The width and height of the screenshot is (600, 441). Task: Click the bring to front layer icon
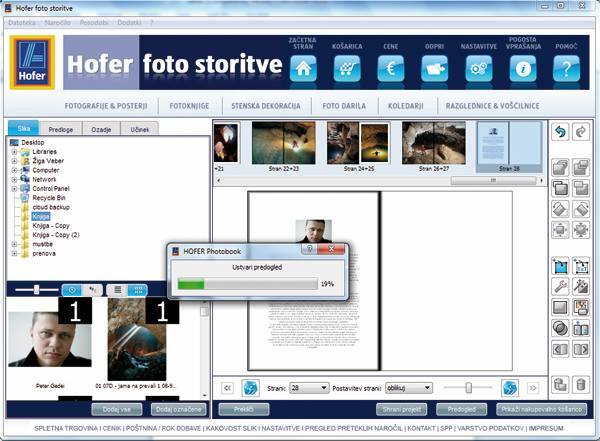(x=560, y=168)
